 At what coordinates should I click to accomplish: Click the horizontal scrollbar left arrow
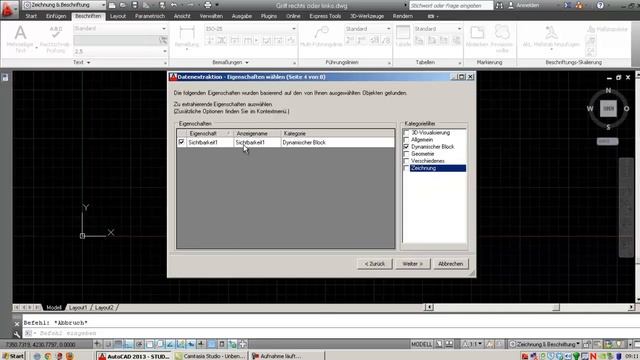[429, 307]
